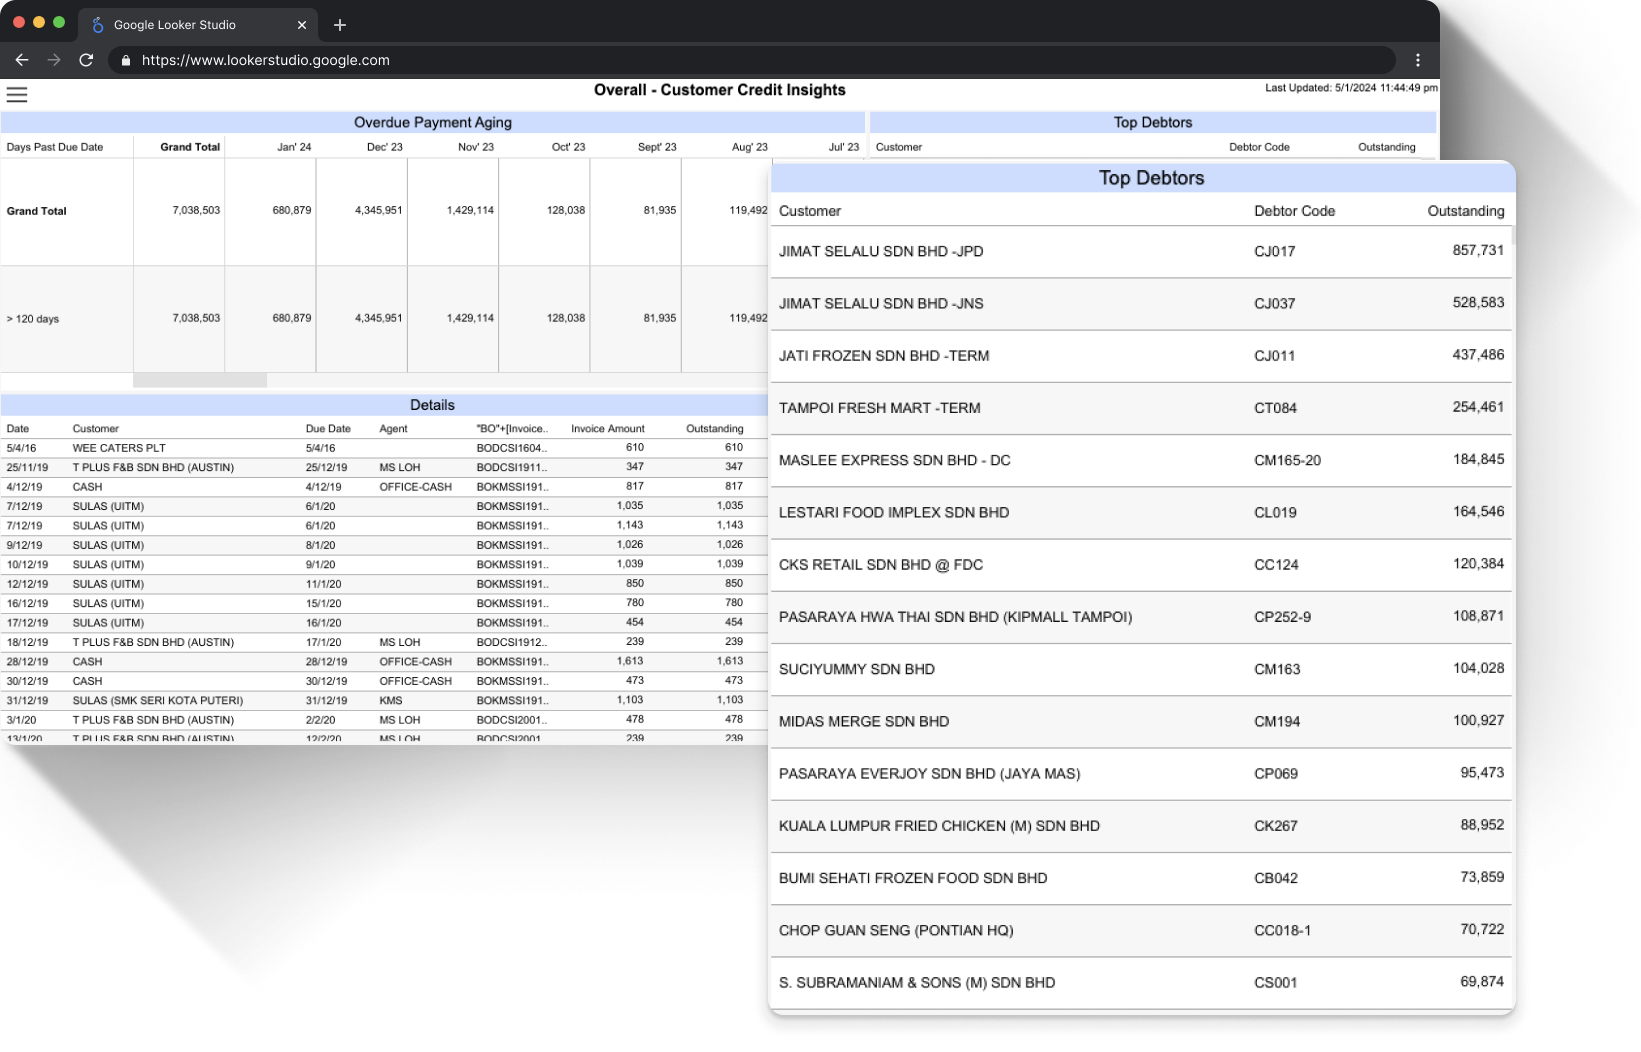The width and height of the screenshot is (1641, 1052).
Task: Select PASARAYA EVERJOY SDN BHD row
Action: tap(1140, 774)
